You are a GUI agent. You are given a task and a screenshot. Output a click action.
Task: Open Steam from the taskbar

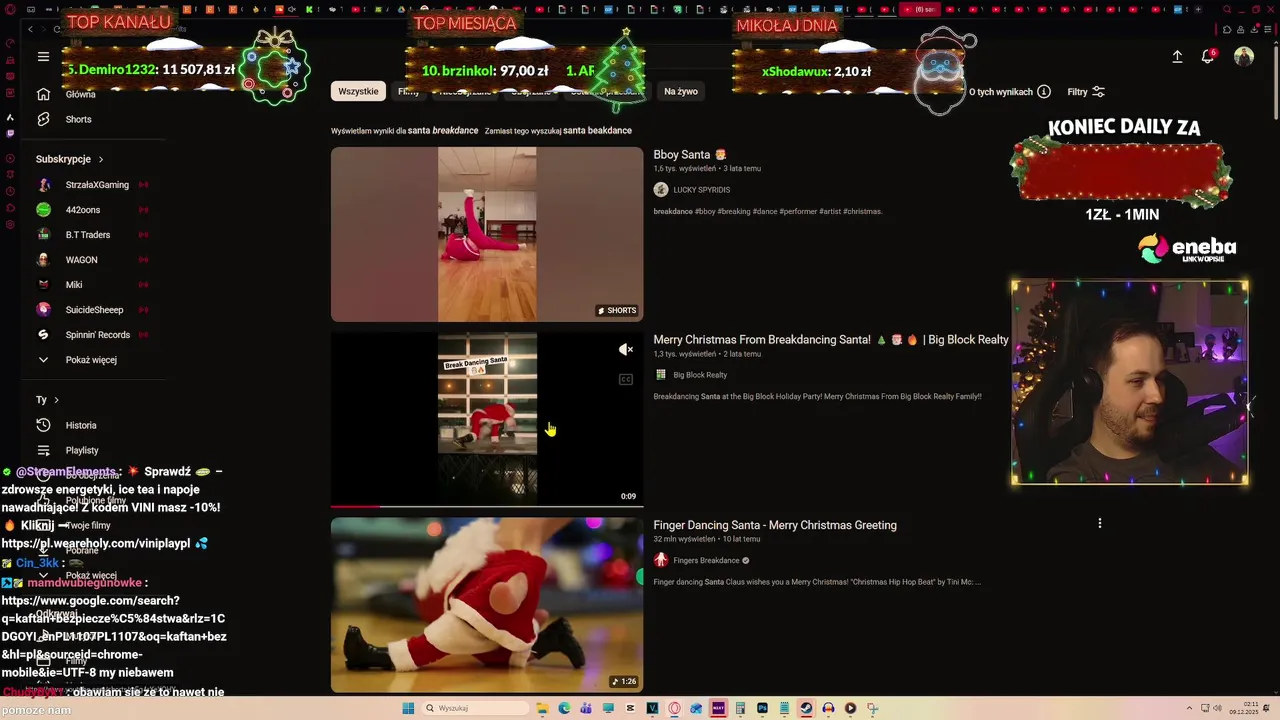pos(806,708)
